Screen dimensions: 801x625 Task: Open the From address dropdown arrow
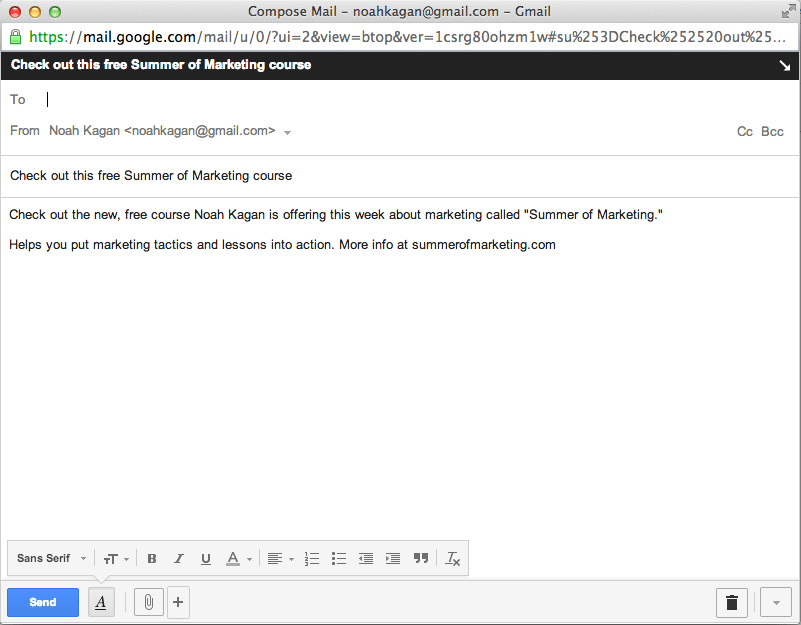pos(288,131)
